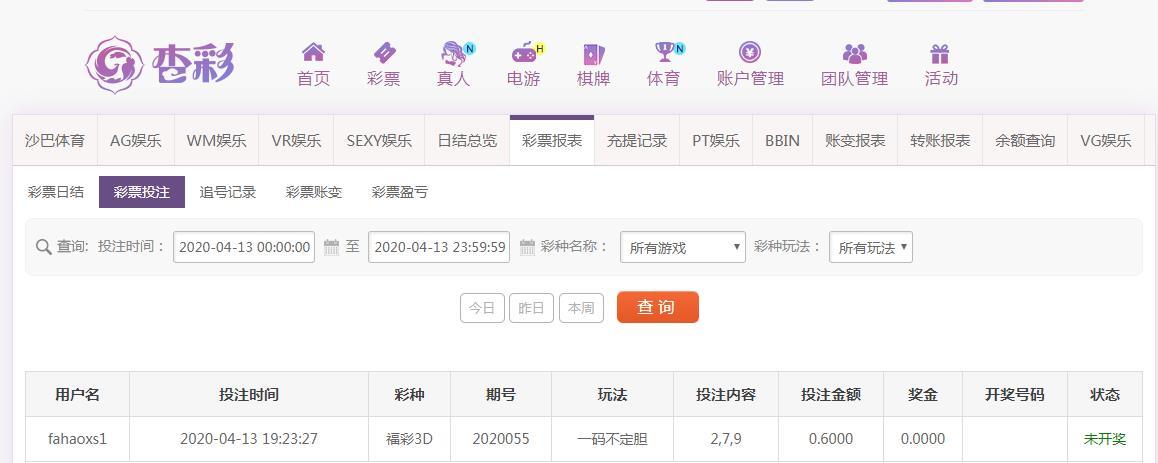Click the 玩法 column header

click(612, 394)
